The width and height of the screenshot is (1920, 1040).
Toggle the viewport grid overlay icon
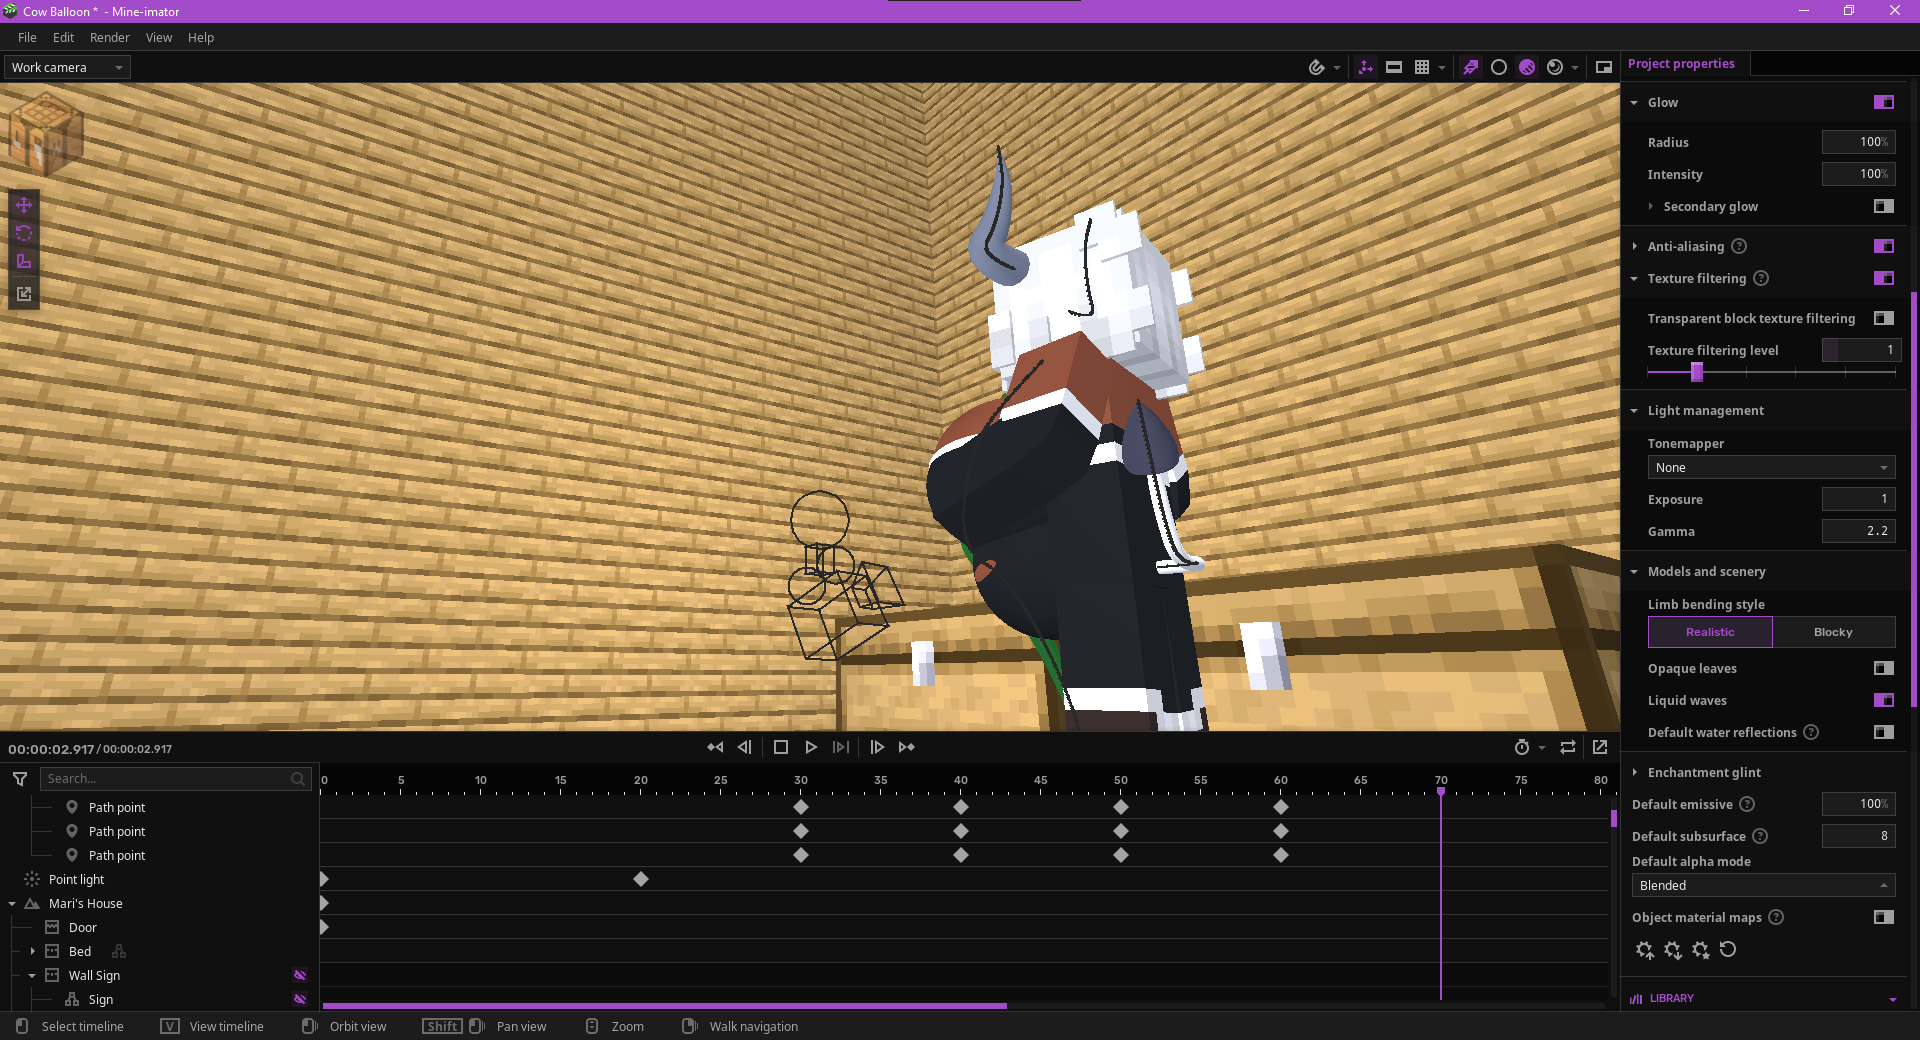(1422, 67)
